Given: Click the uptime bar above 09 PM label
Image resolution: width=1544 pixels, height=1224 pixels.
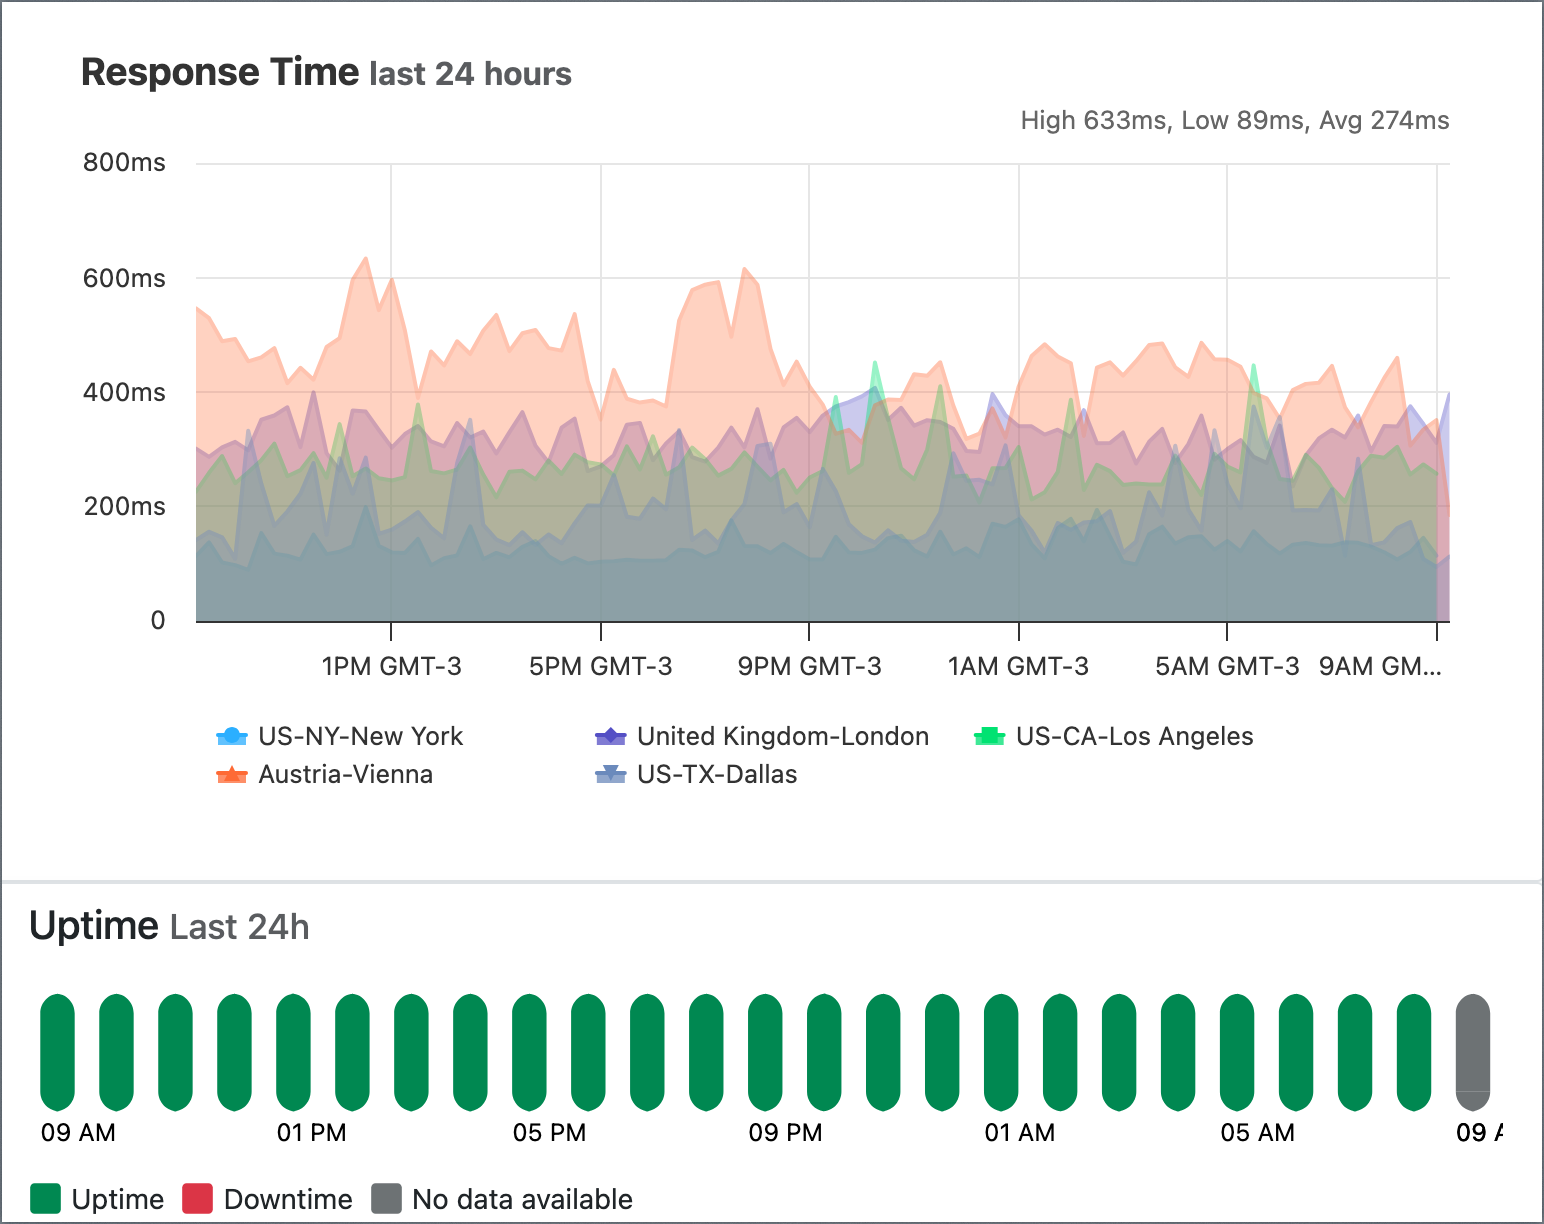Looking at the screenshot, I should click(766, 1053).
